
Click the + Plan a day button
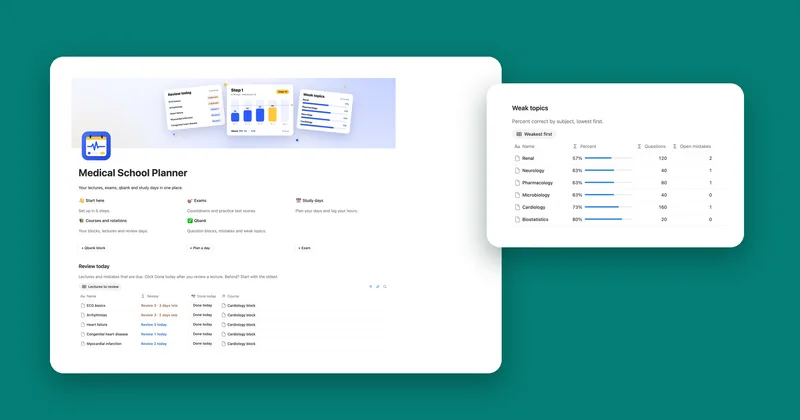click(x=200, y=248)
